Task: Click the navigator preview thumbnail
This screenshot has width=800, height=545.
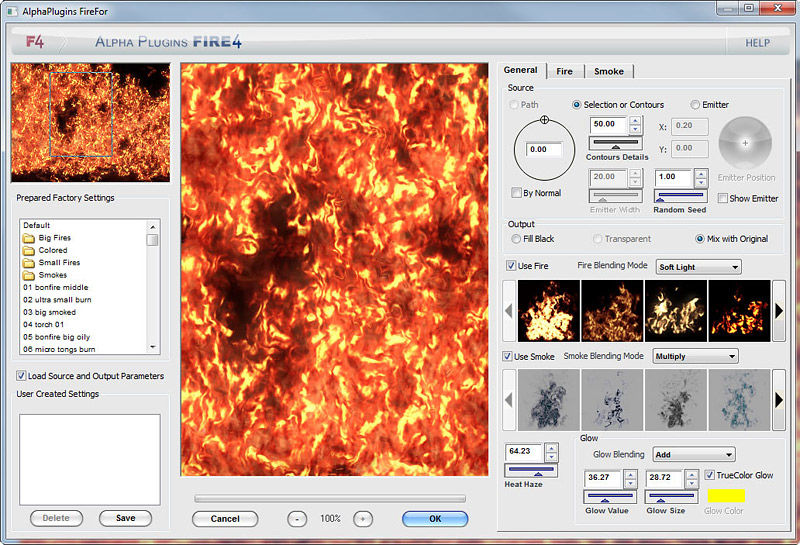Action: (x=90, y=122)
